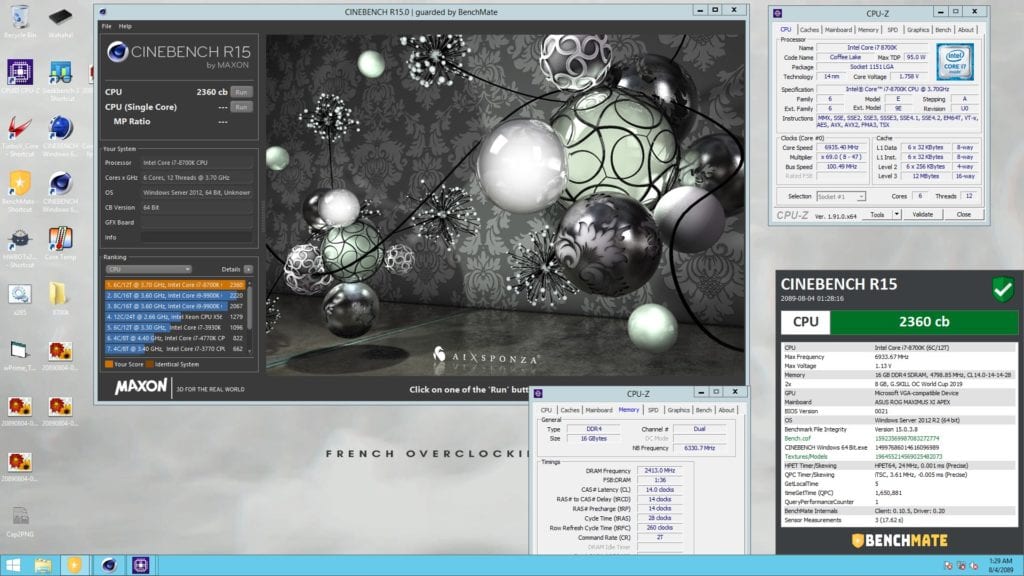Click the MAXON logo in Cinebench
Image resolution: width=1024 pixels, height=576 pixels.
pyautogui.click(x=140, y=387)
